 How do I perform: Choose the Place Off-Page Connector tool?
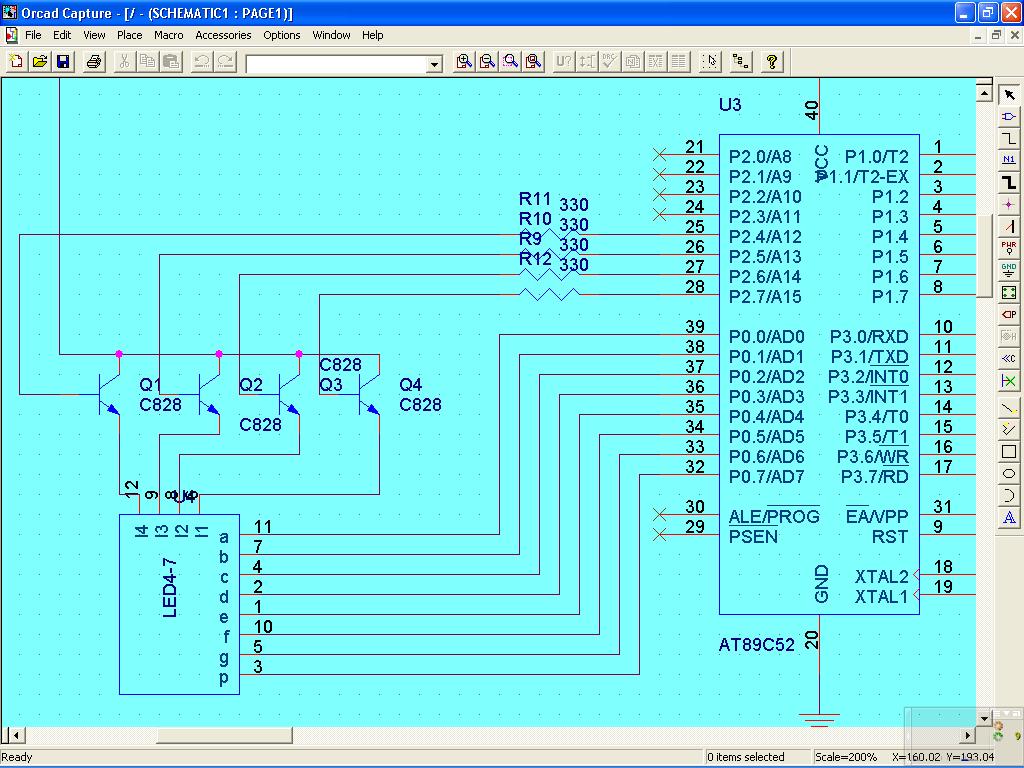tap(1009, 358)
